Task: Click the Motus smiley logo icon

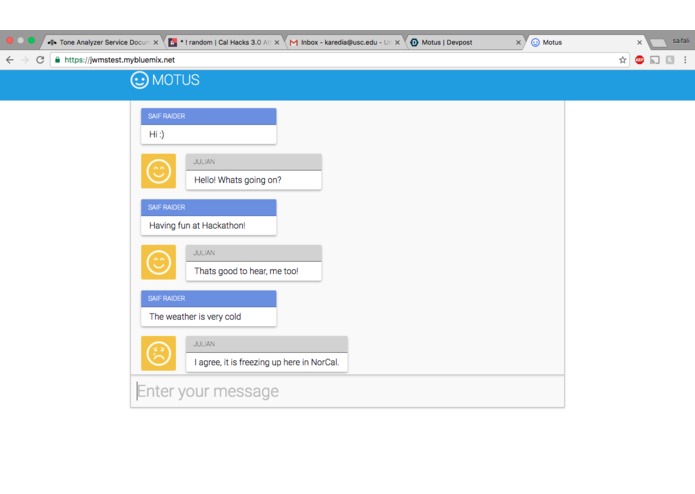Action: [139, 80]
